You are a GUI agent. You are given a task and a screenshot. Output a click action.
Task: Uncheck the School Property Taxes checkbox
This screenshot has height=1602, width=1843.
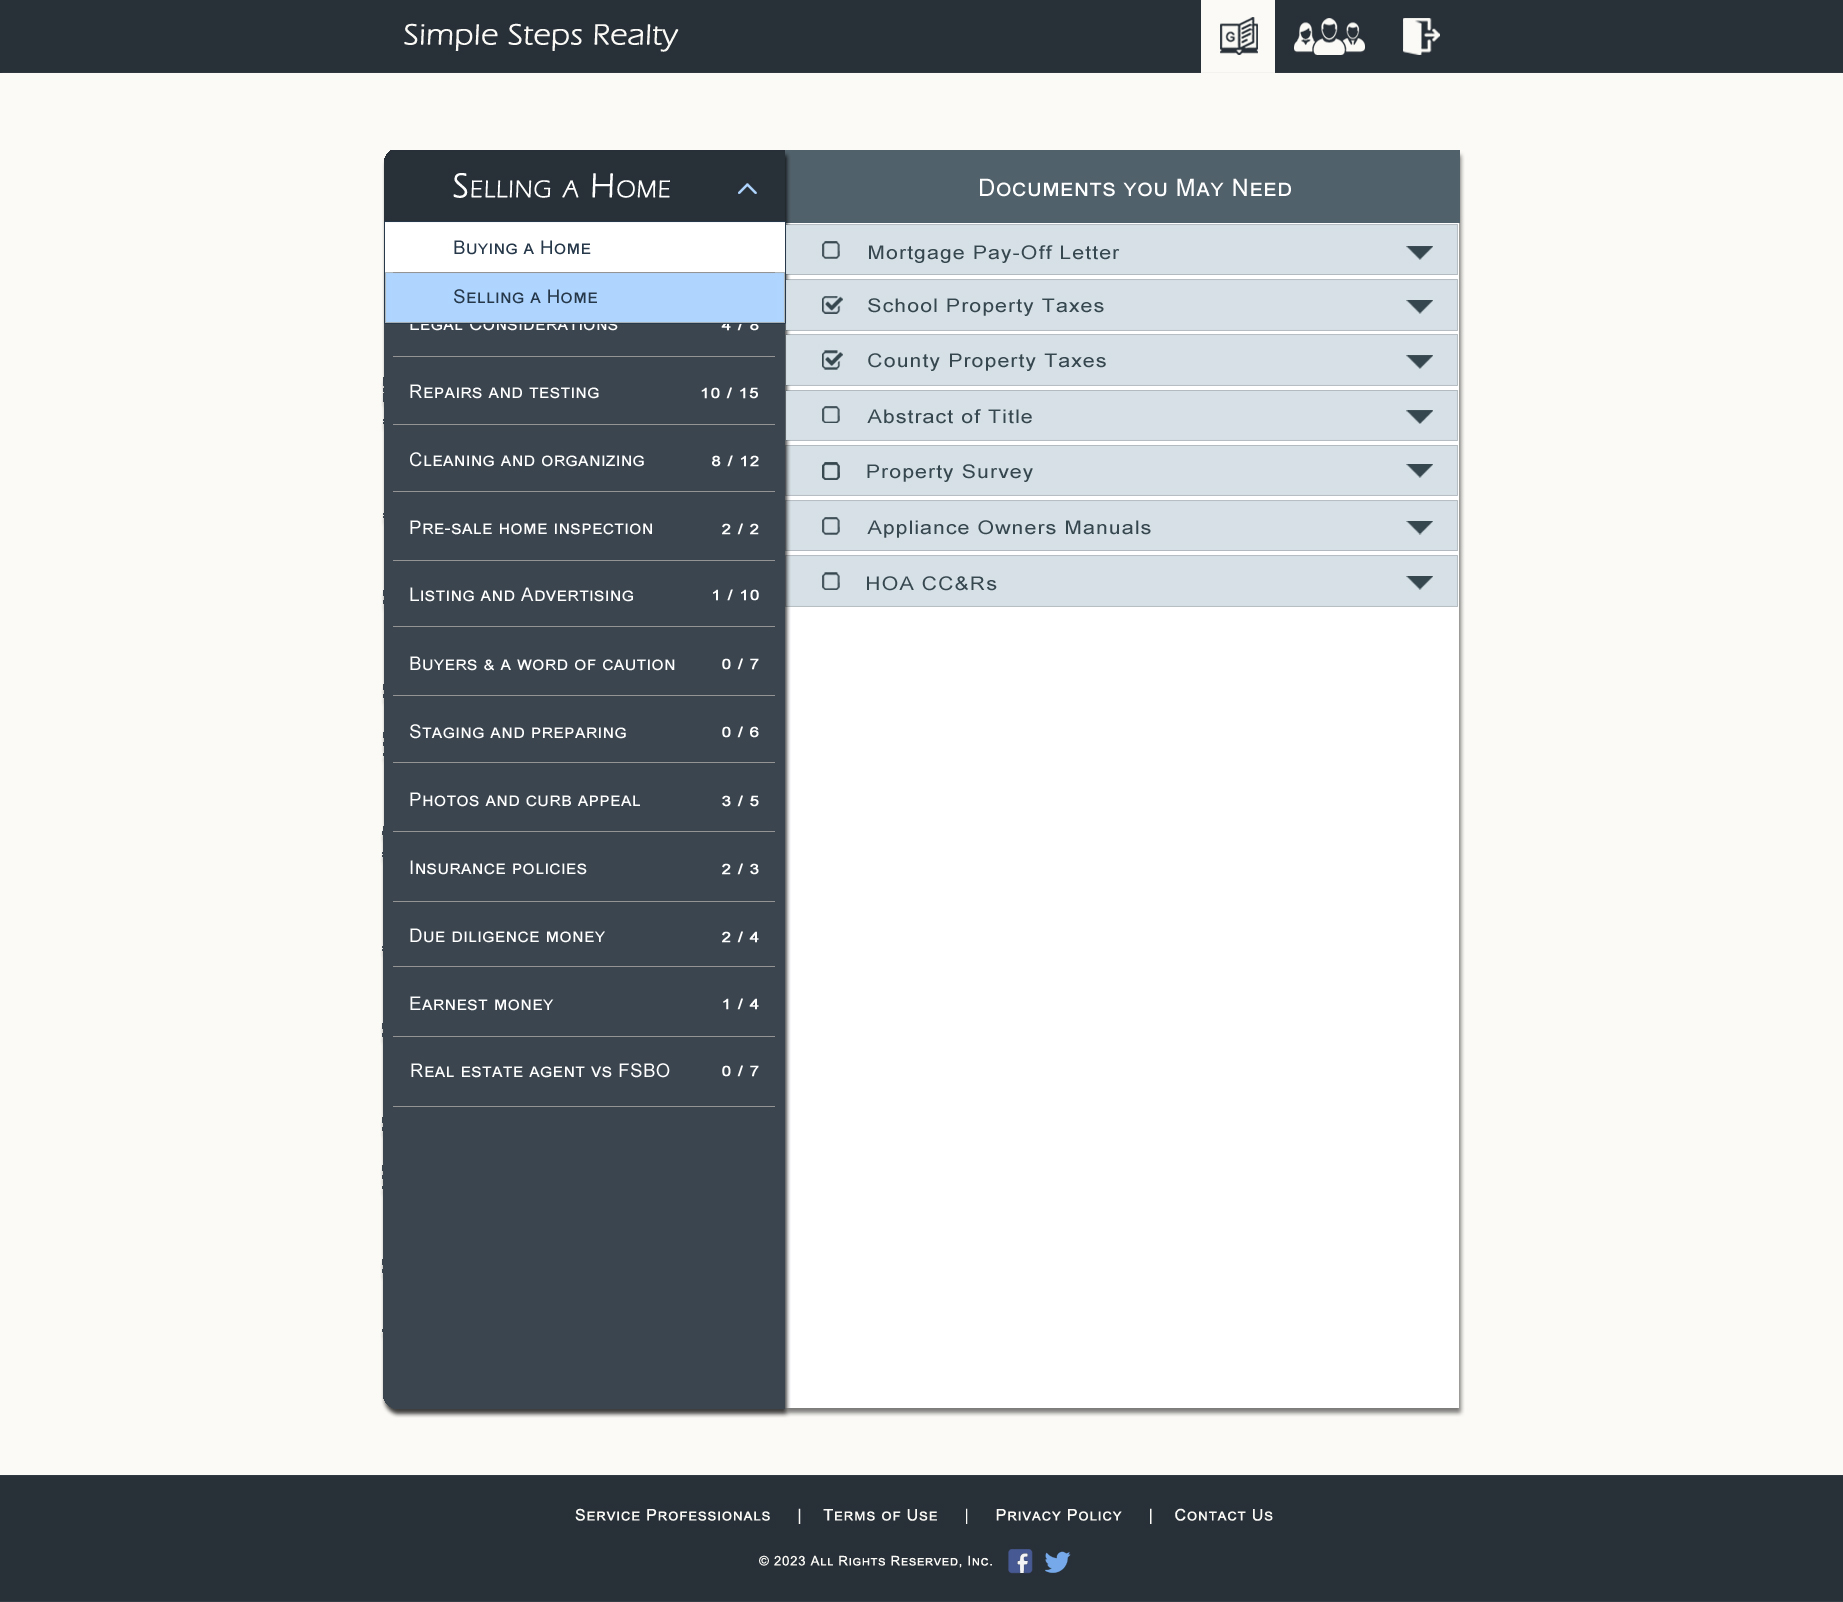click(x=831, y=305)
